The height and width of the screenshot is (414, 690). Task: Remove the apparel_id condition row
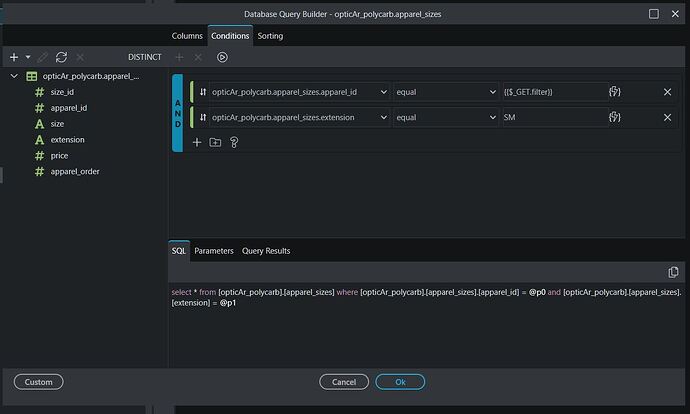[668, 92]
